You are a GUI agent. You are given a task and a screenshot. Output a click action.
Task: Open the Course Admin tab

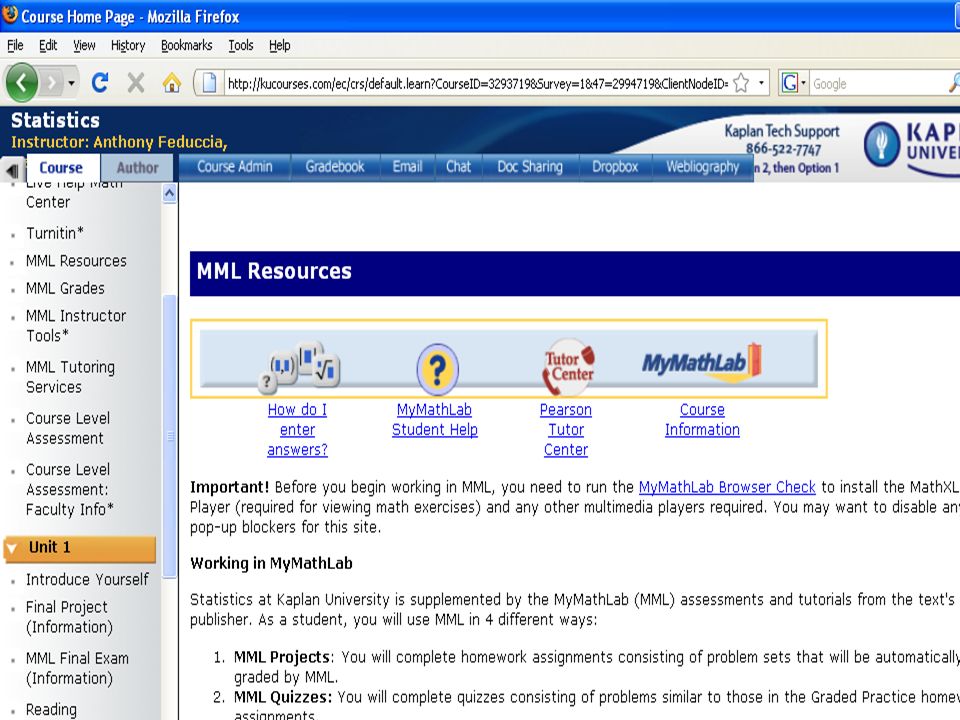click(234, 167)
